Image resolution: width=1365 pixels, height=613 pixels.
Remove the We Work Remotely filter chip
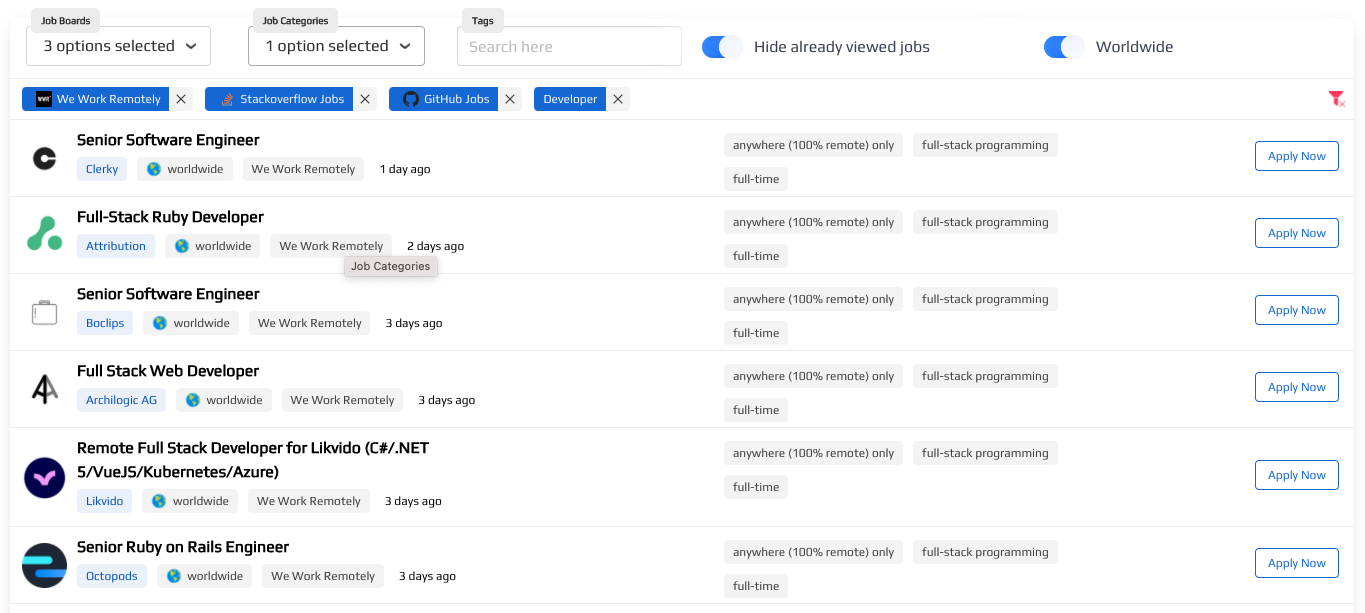[x=181, y=99]
